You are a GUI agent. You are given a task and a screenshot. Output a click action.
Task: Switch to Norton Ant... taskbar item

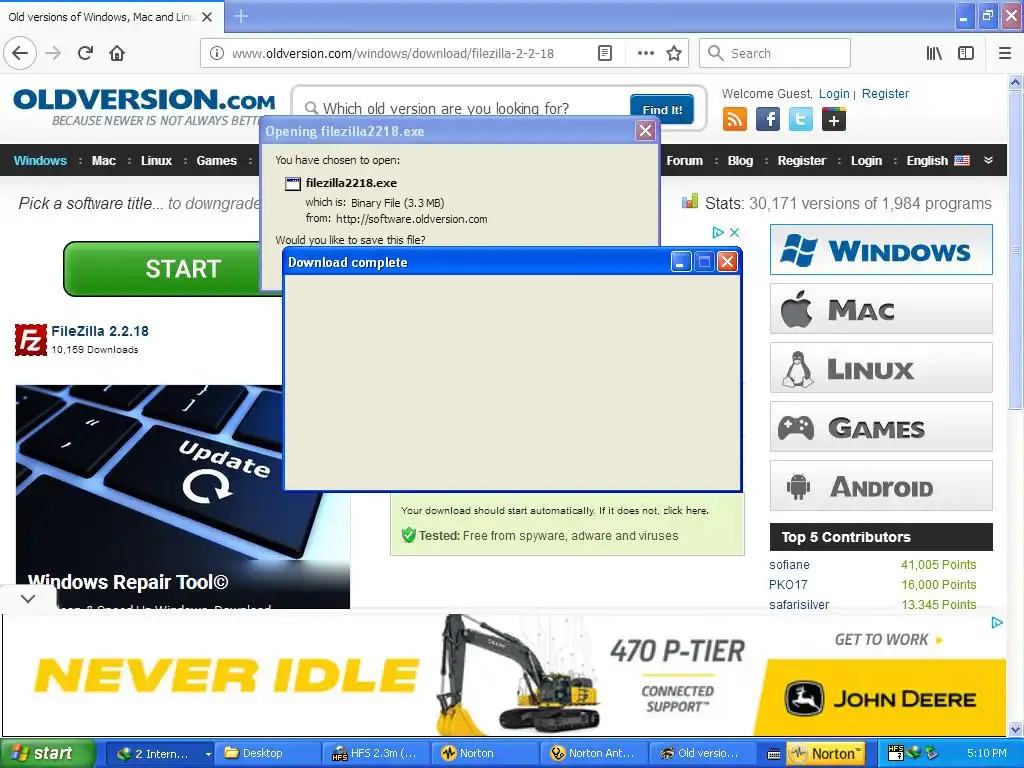pos(594,754)
